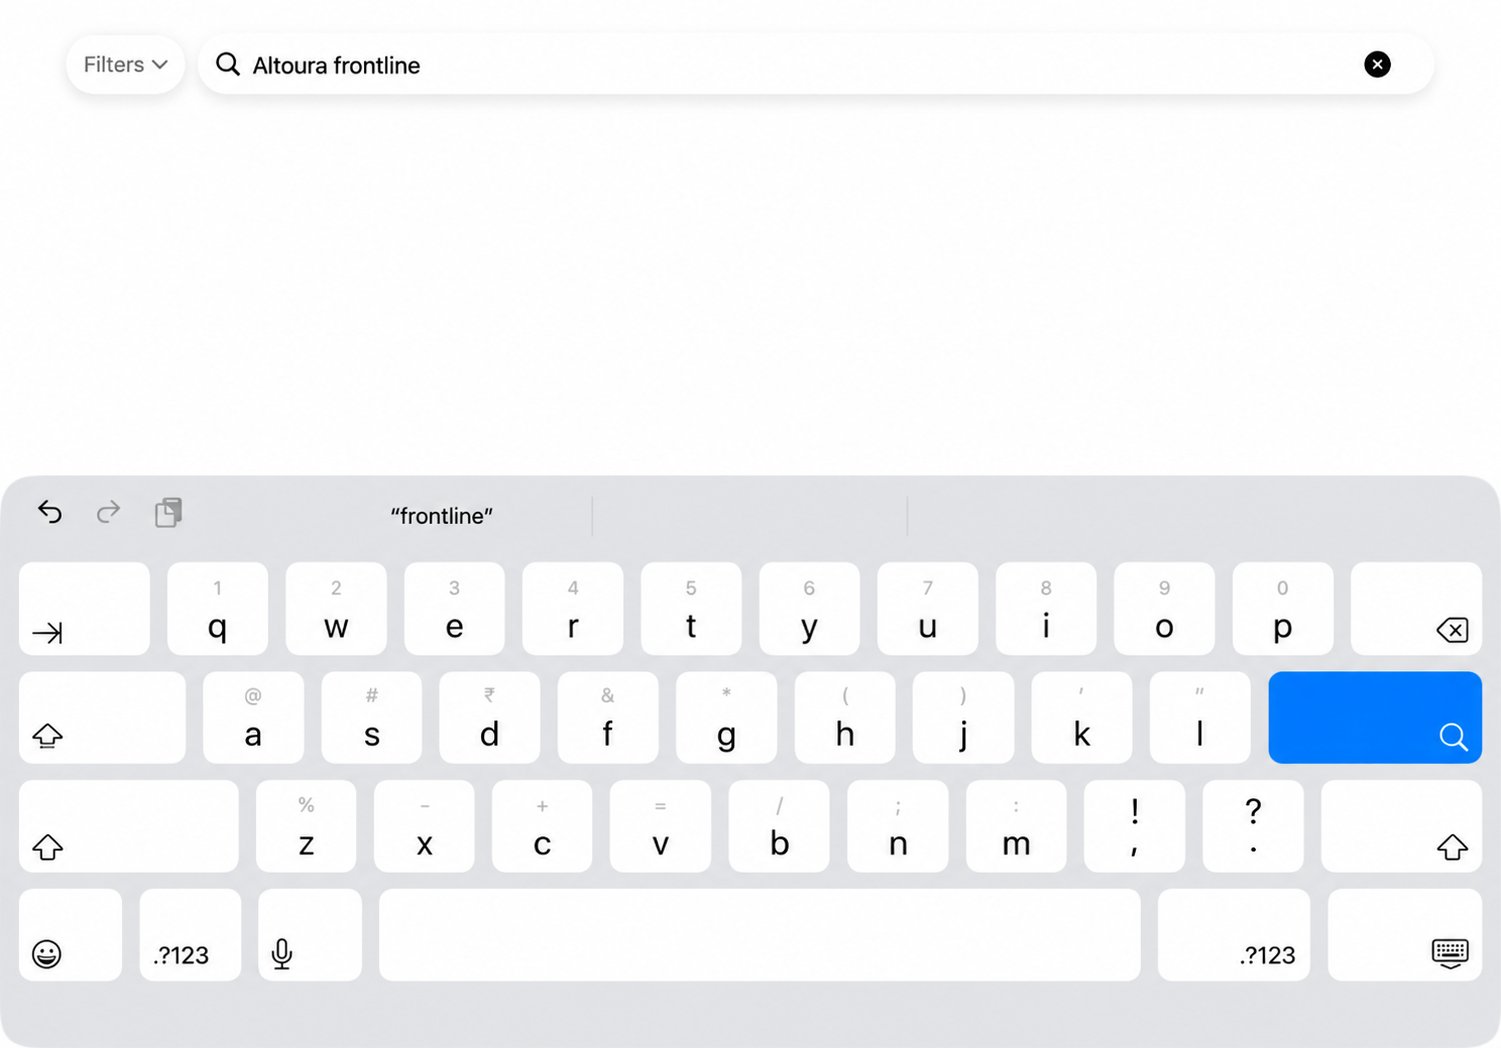Tap the f key
Screen dimensions: 1501x1048
(x=608, y=718)
